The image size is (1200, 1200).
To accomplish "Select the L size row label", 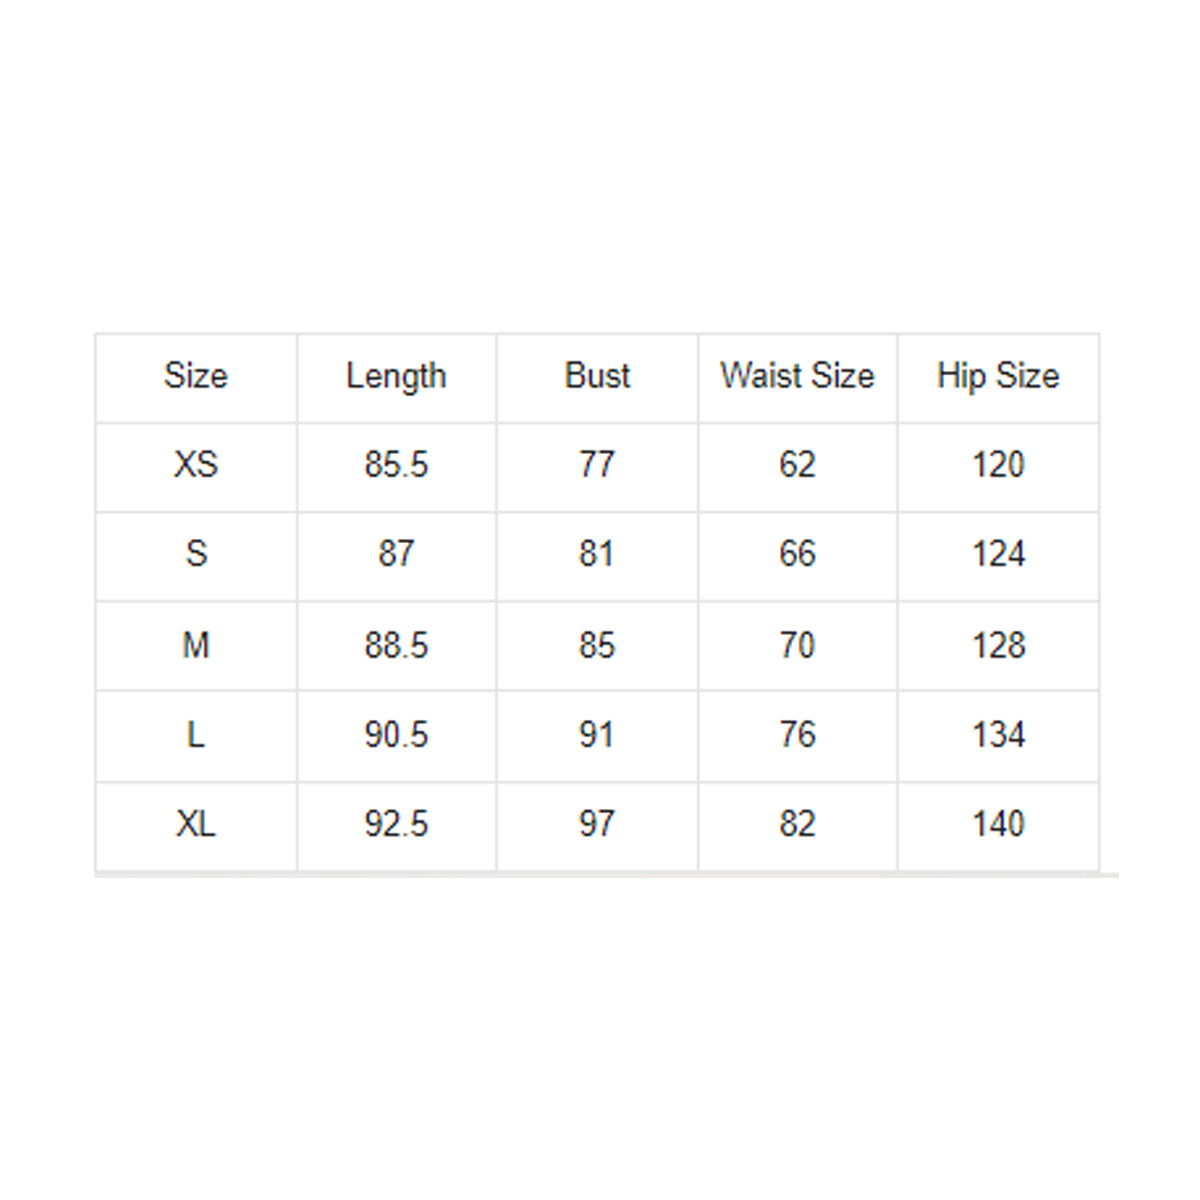I will pos(196,735).
